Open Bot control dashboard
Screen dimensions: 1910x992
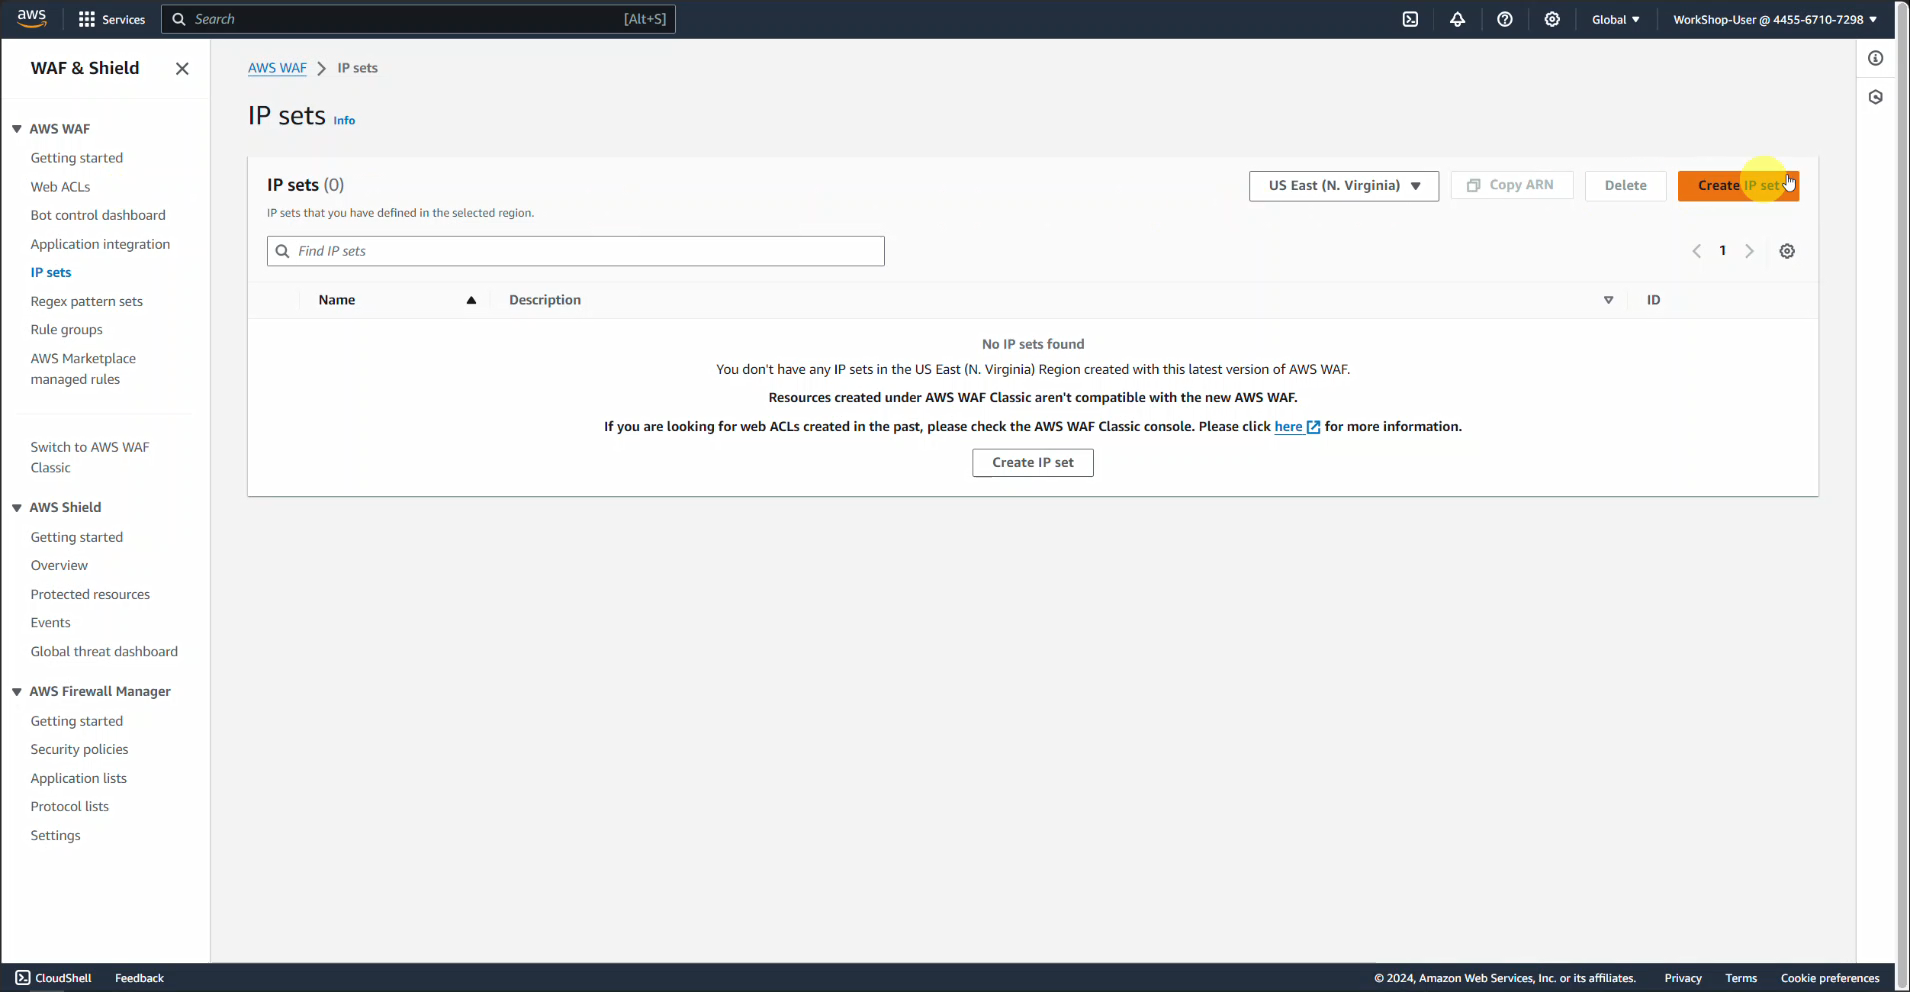point(98,215)
